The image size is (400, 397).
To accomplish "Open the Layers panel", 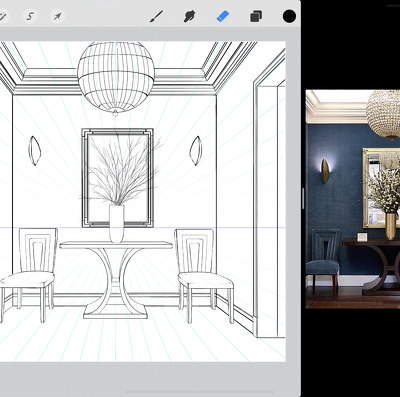I will 256,16.
